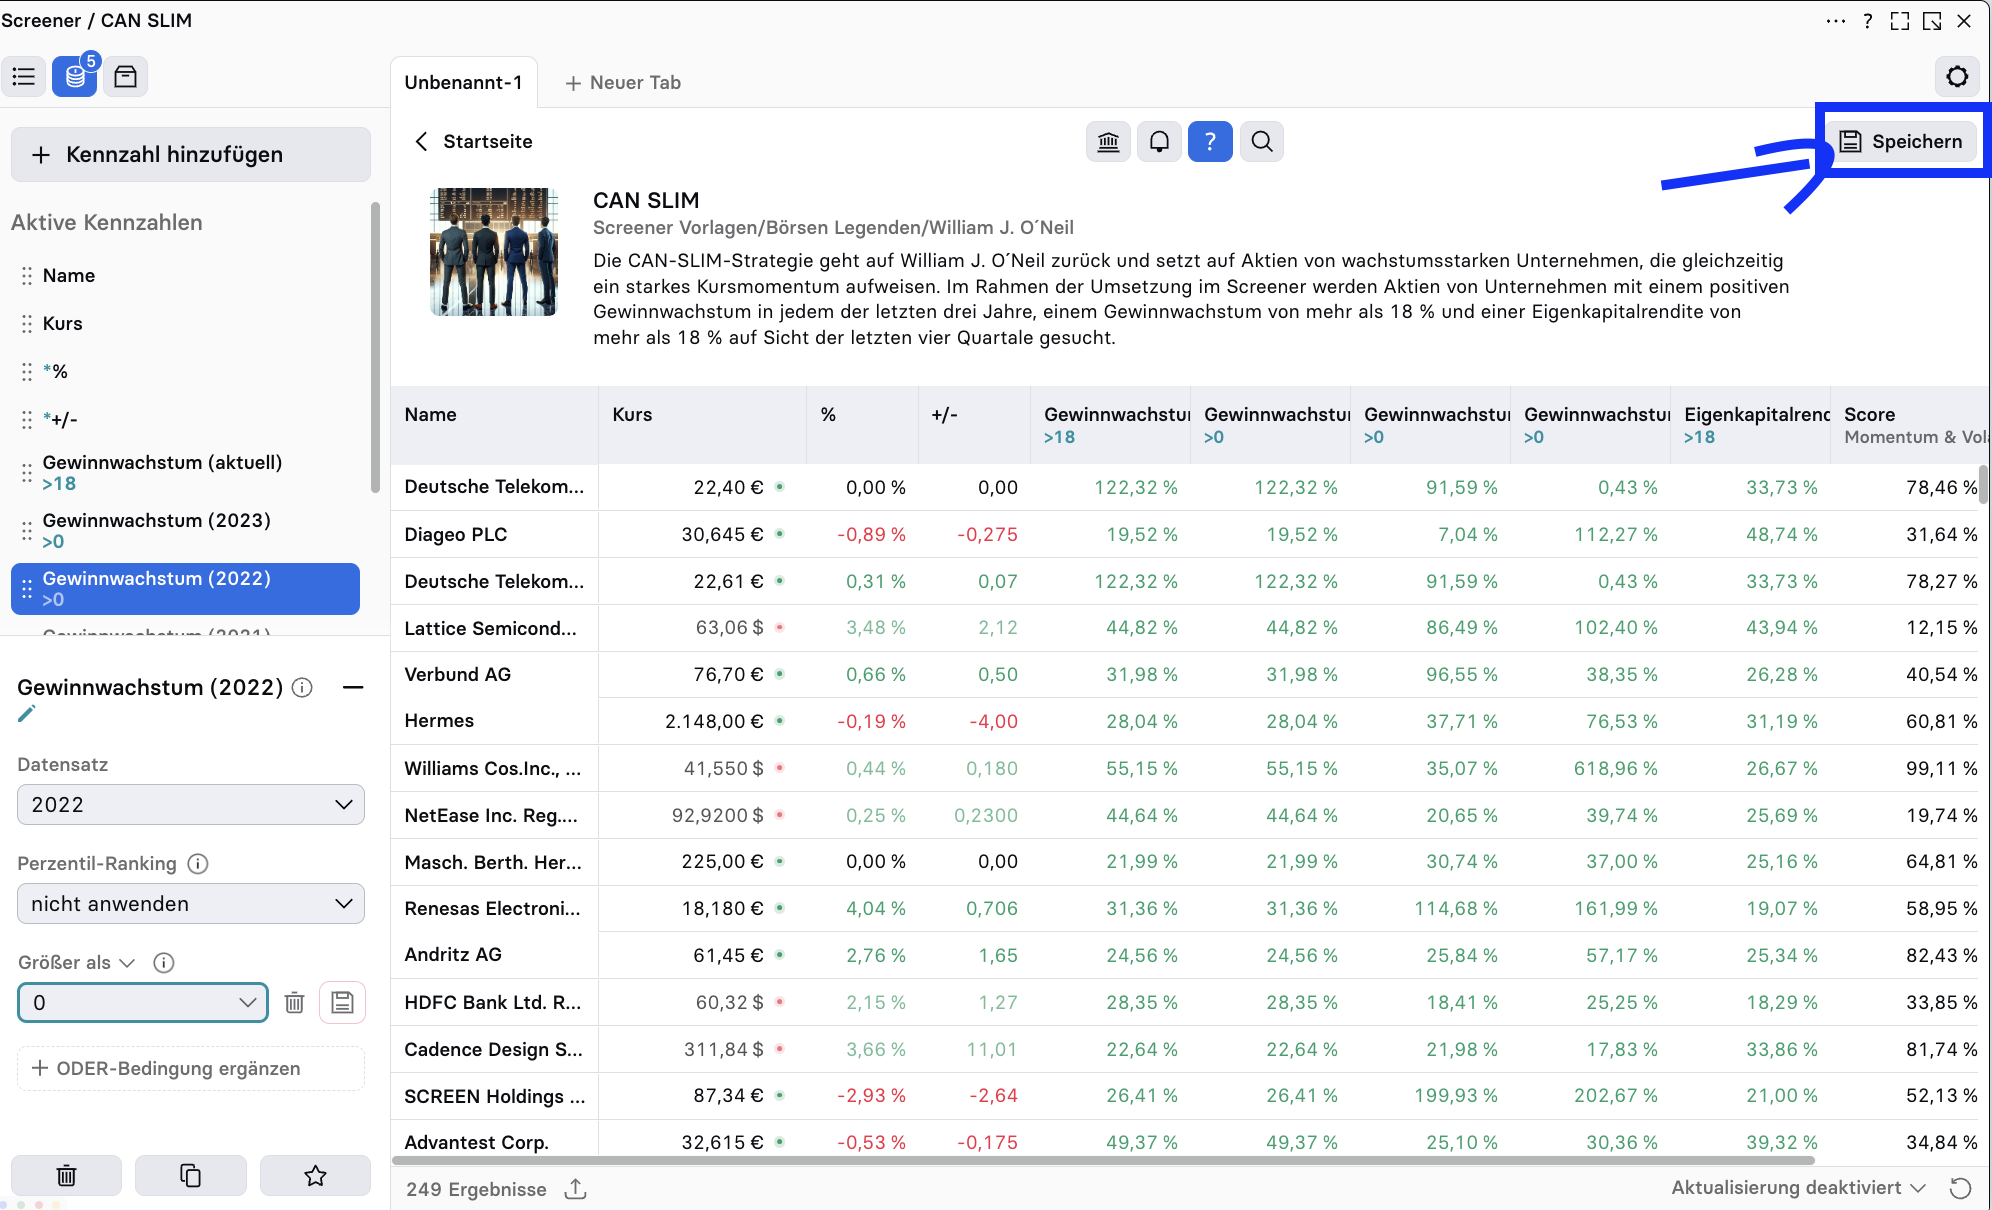Click info icon next to Gewinnwachstum (2022)
Screen dimensions: 1992x1210
pyautogui.click(x=302, y=688)
